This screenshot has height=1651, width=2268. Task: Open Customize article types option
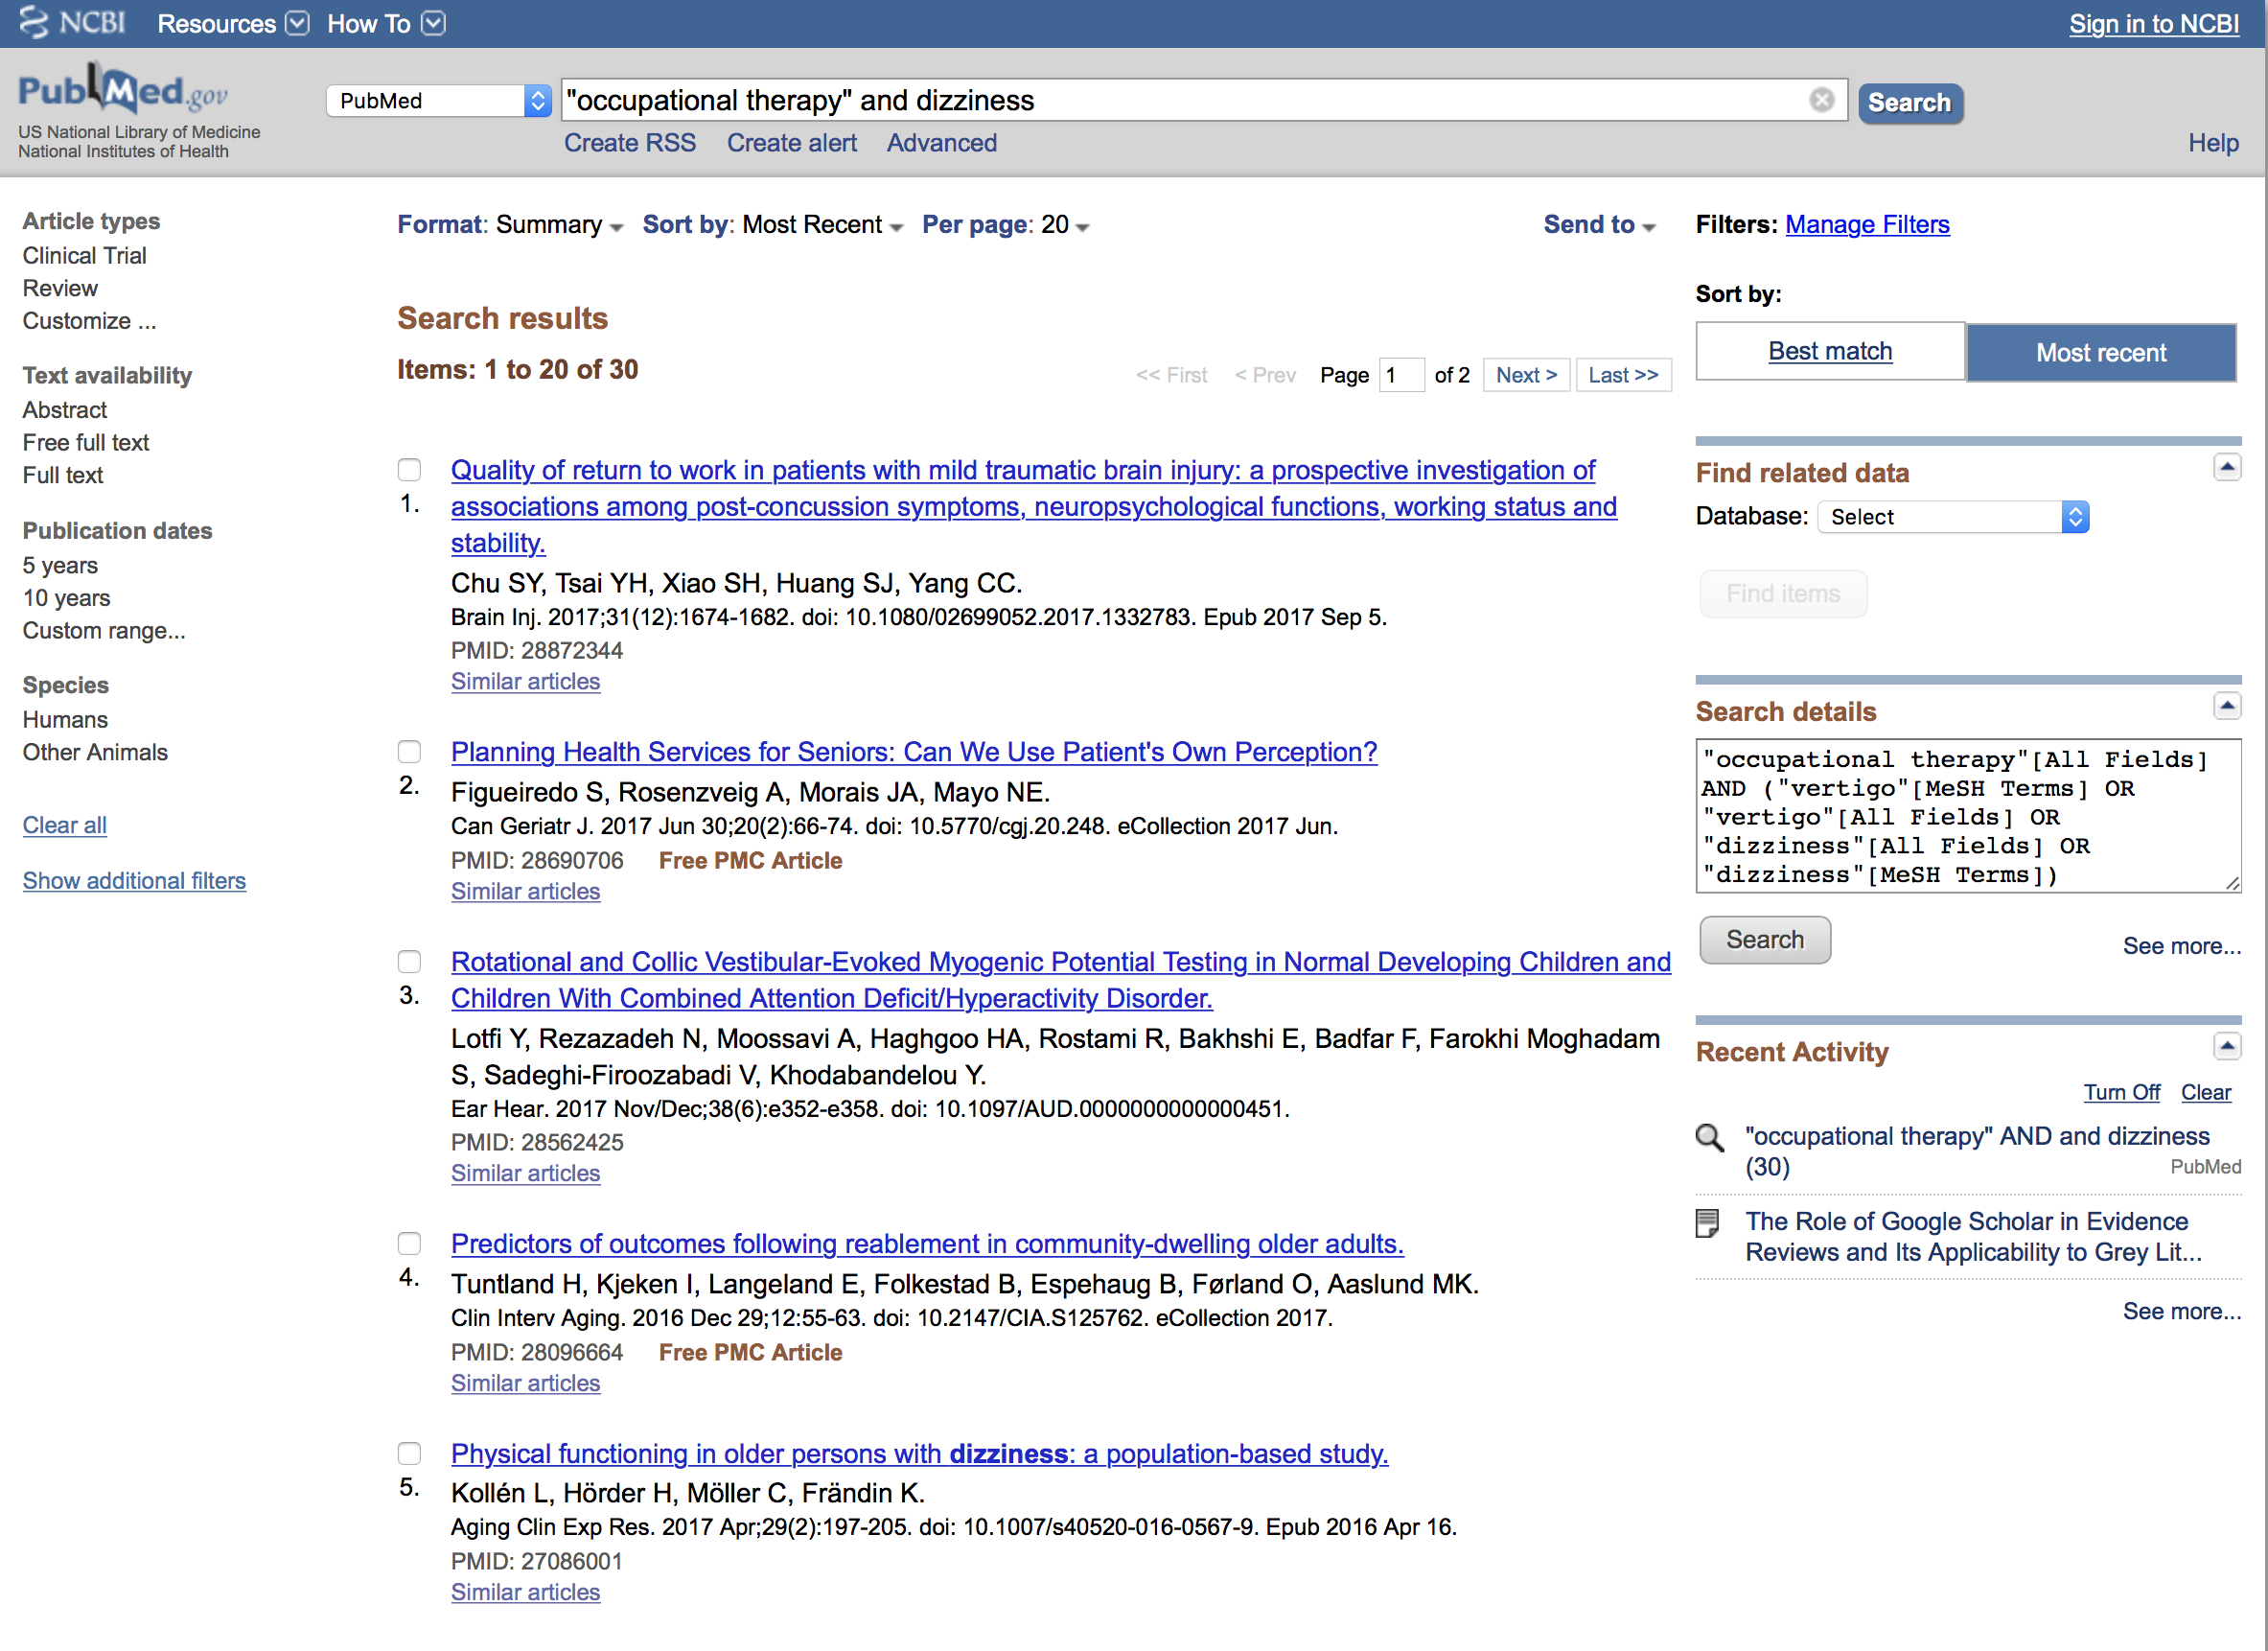[x=89, y=322]
